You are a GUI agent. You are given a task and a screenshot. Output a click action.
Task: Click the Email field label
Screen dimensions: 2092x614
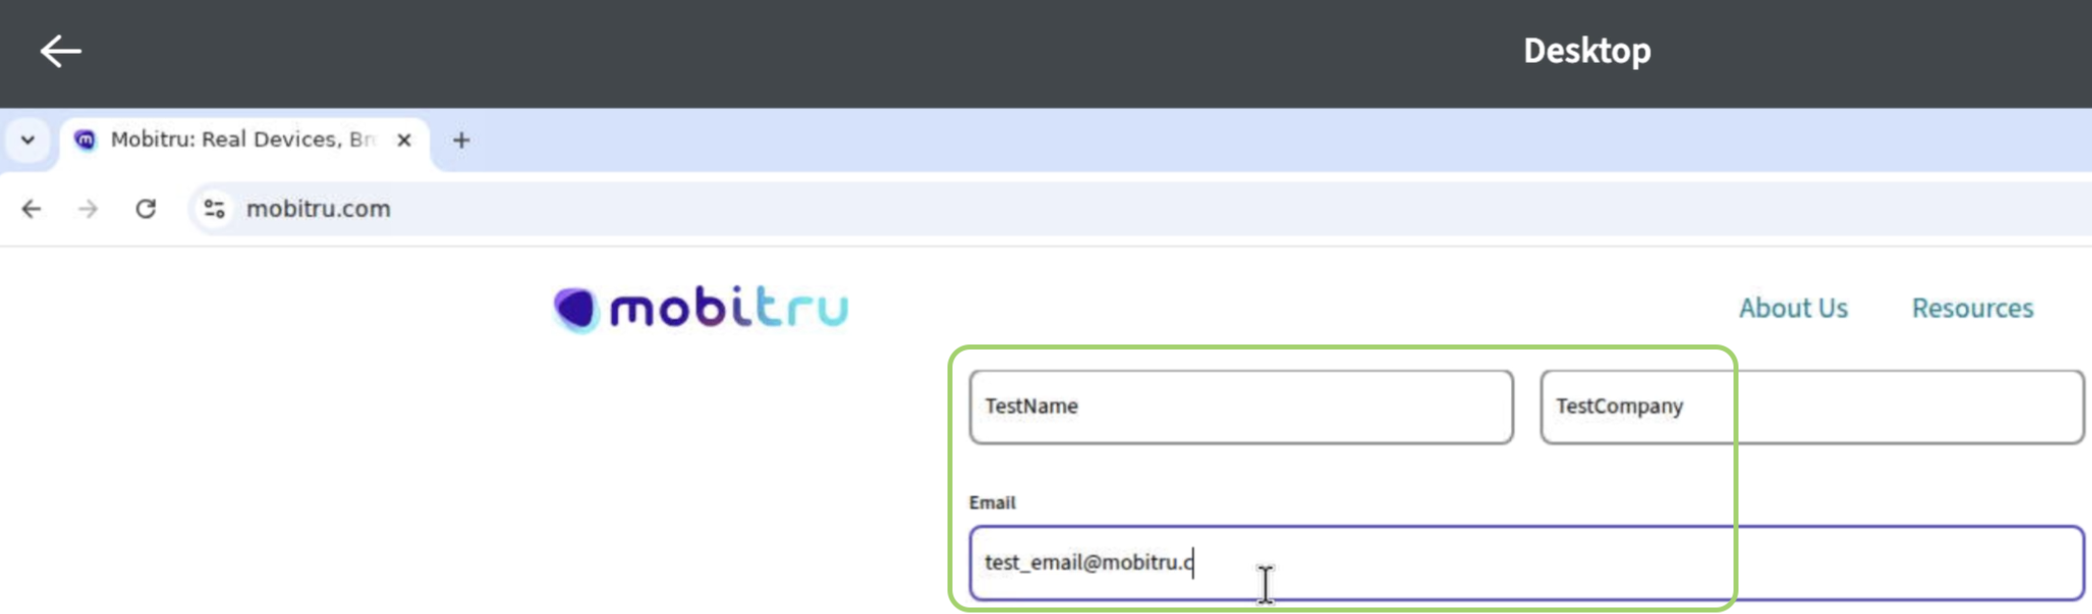click(992, 503)
